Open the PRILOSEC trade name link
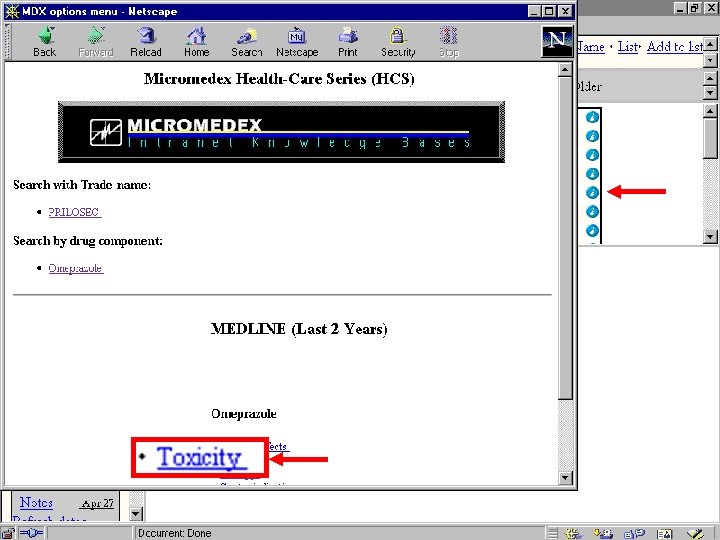Image resolution: width=720 pixels, height=540 pixels. point(75,212)
